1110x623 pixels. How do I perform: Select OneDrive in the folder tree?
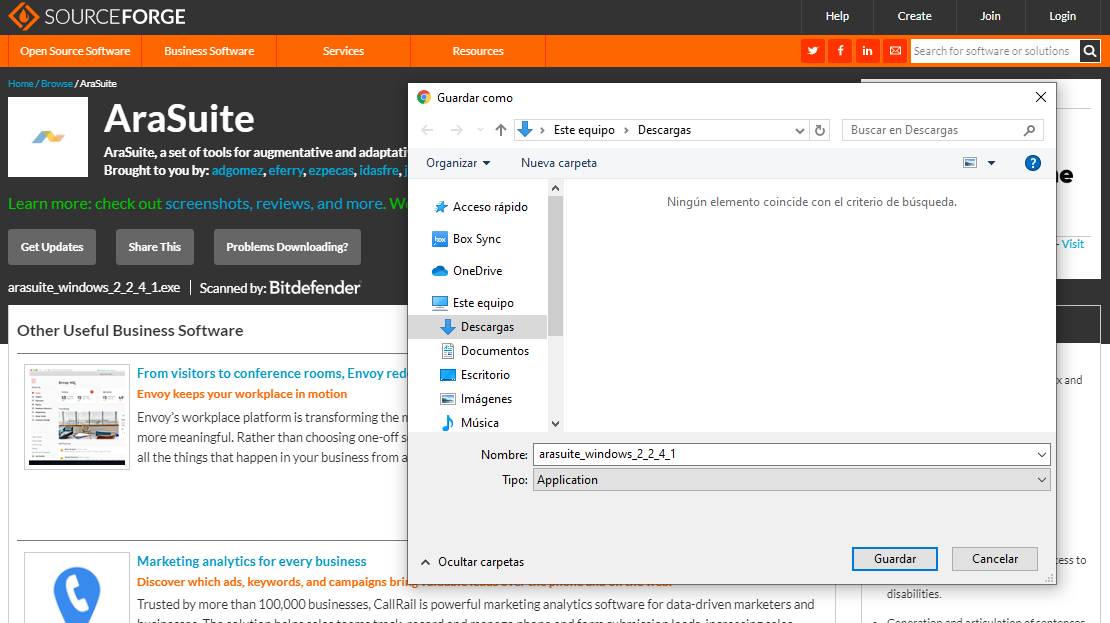tap(468, 271)
